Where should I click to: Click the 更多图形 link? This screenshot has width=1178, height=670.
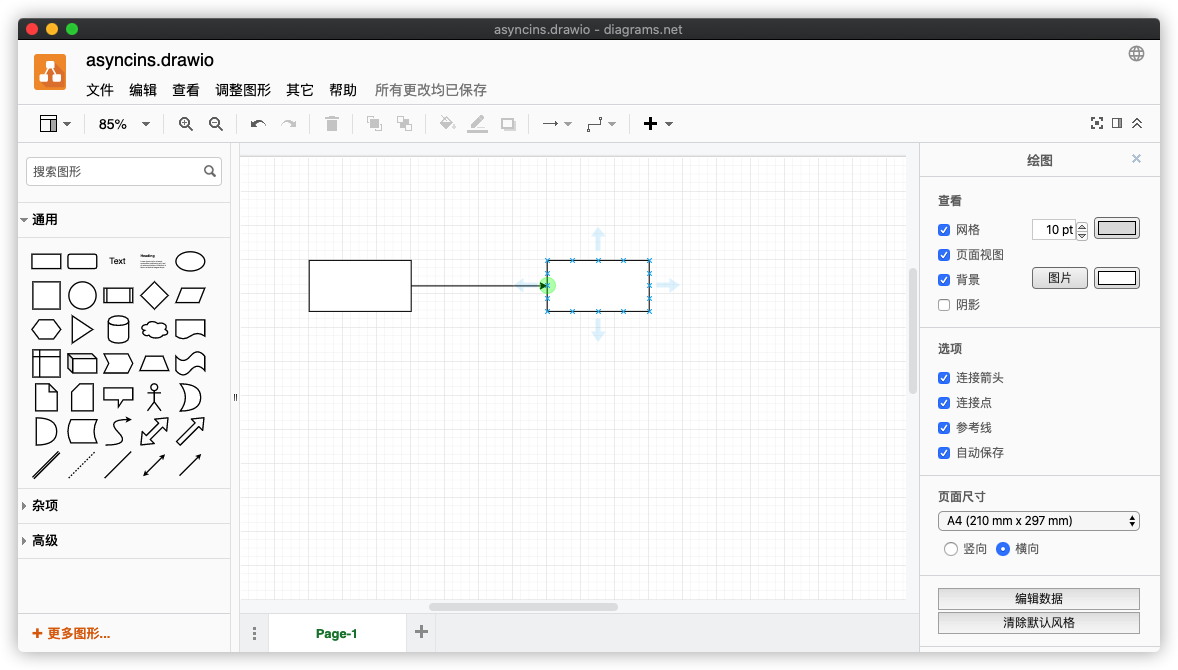pyautogui.click(x=71, y=633)
